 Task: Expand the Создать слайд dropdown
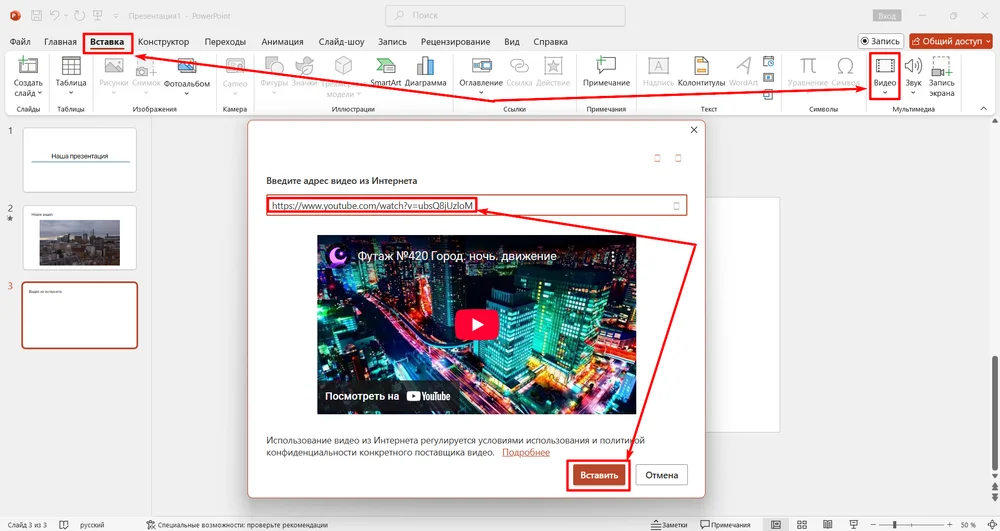28,94
